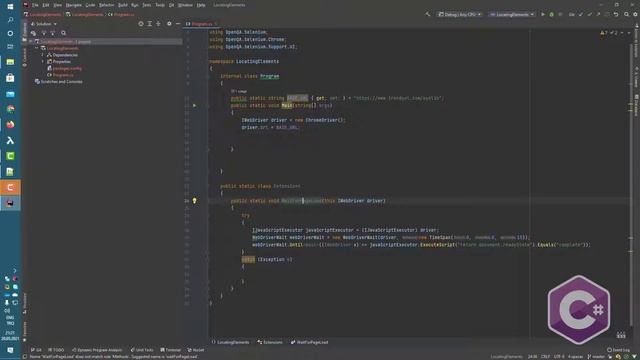Select Program.cs in the solution tree
640x360 pixels.
tap(60, 75)
